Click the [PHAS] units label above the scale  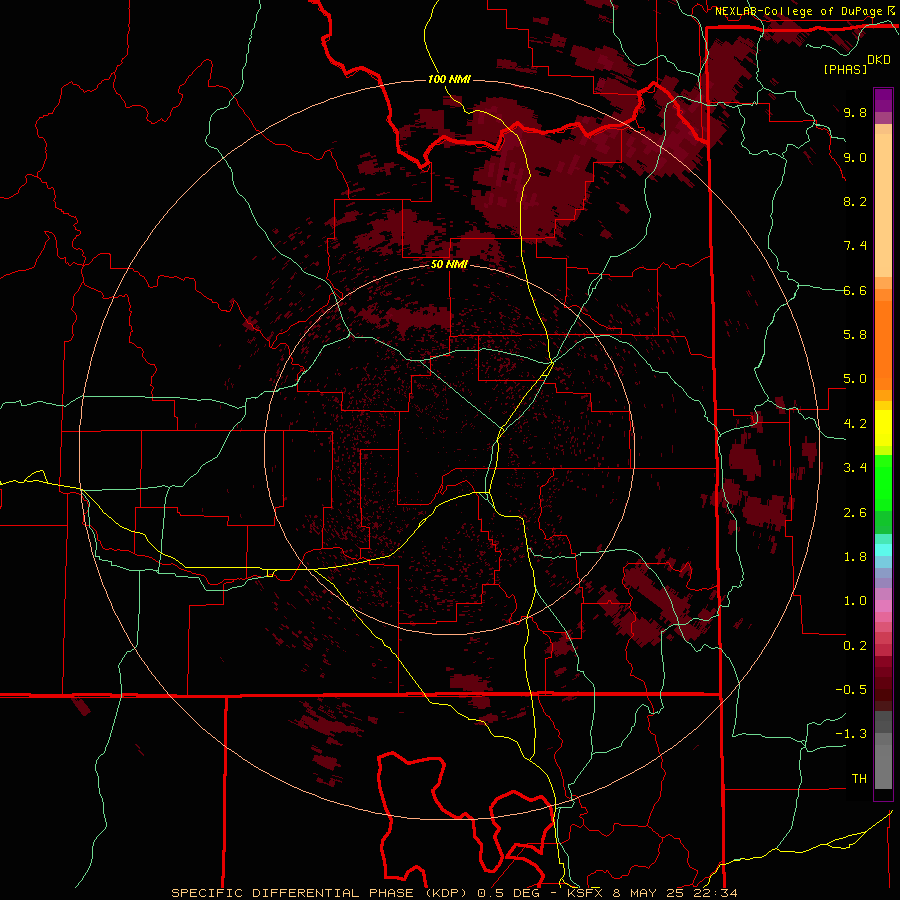click(x=845, y=69)
